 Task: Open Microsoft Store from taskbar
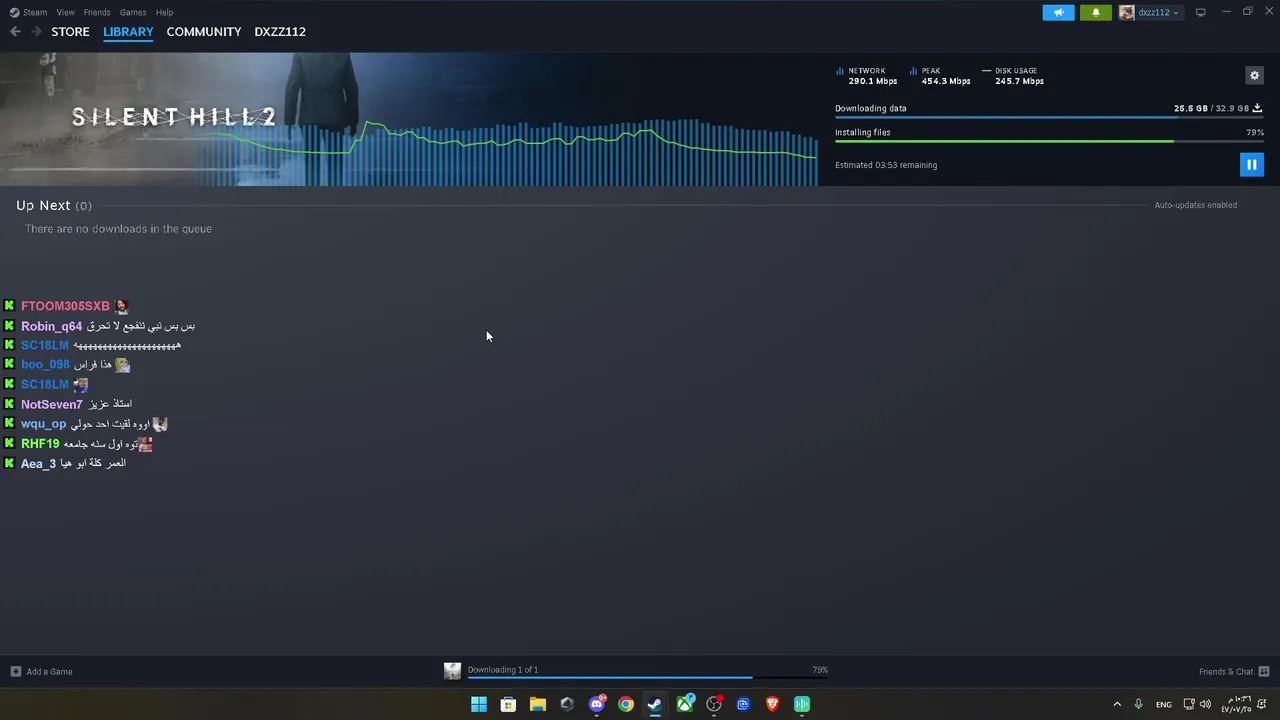pyautogui.click(x=508, y=704)
